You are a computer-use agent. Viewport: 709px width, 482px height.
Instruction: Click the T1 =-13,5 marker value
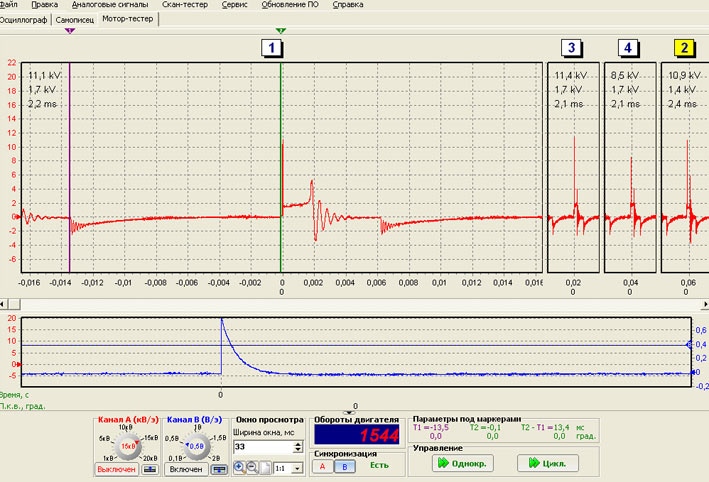point(431,427)
